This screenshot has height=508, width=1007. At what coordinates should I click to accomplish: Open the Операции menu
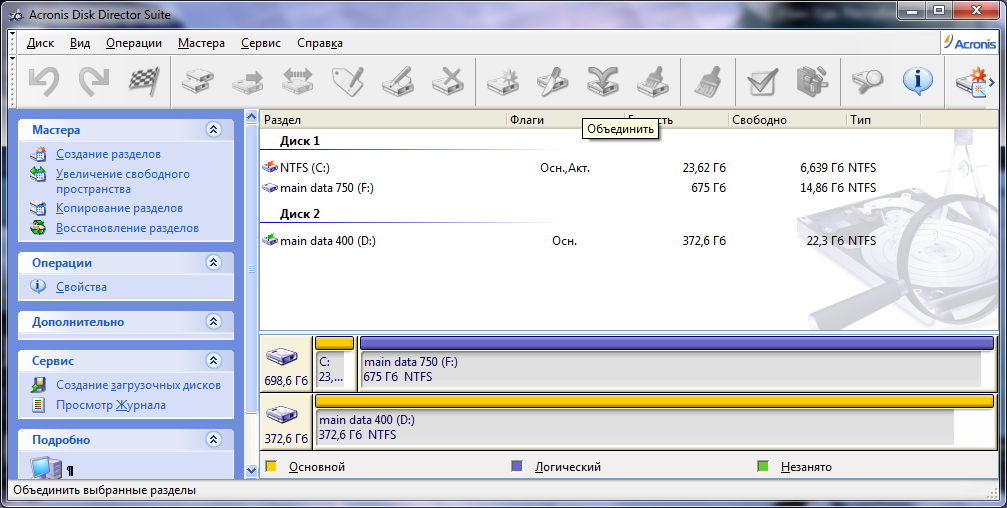134,43
